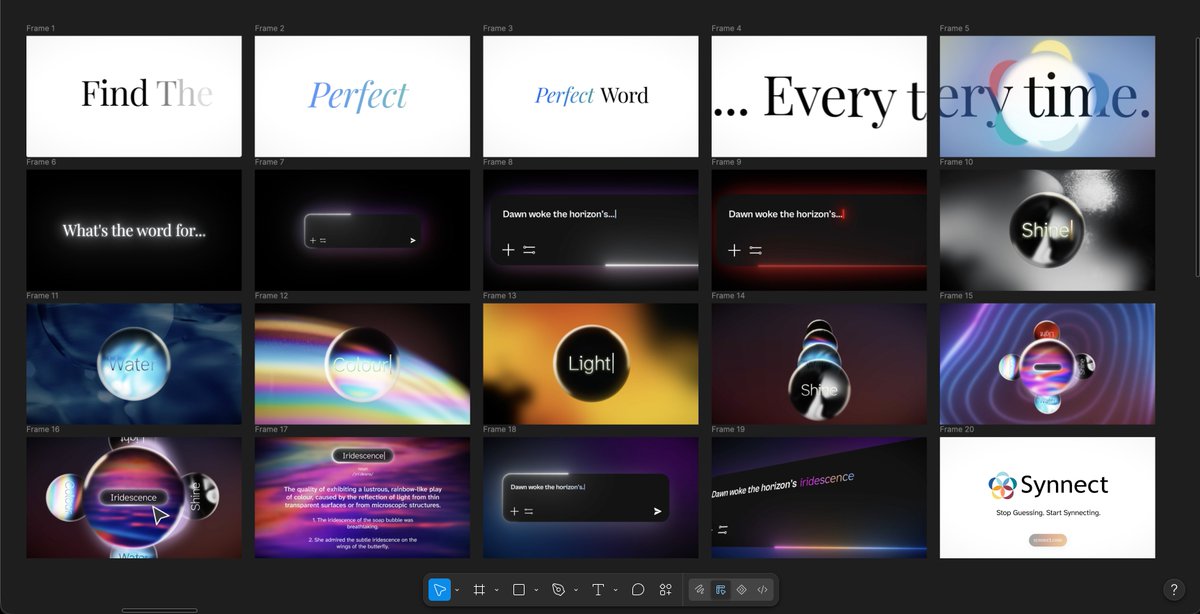Switch to Draw mode in toolbar
Screen dimensions: 1200x614
pos(700,590)
